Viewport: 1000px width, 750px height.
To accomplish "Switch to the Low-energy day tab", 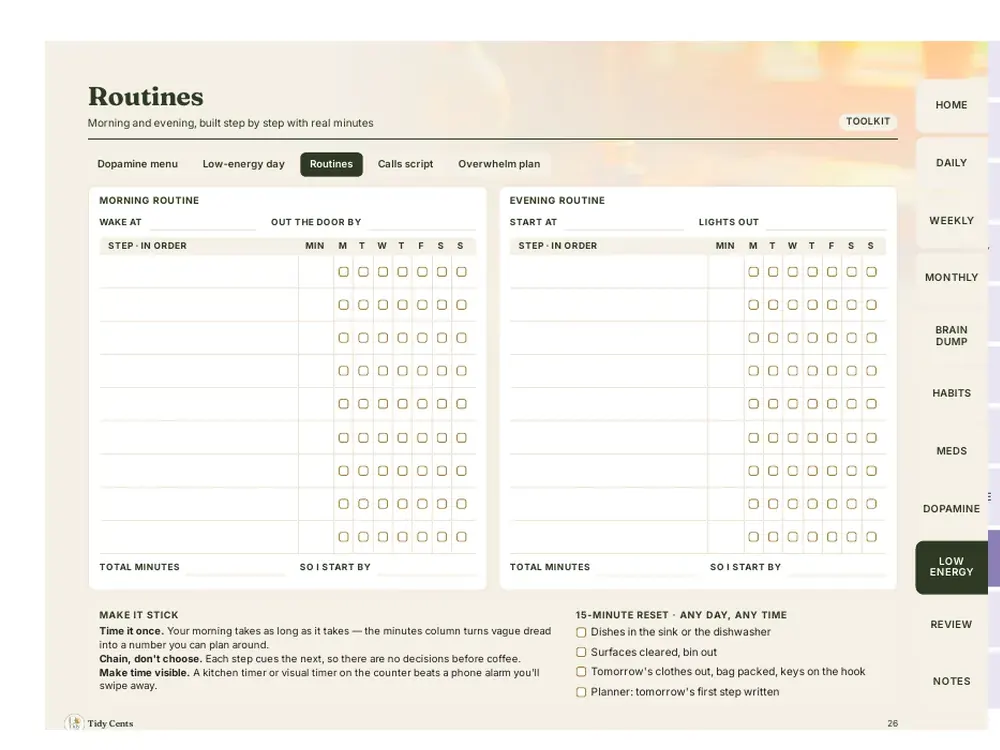I will (244, 164).
